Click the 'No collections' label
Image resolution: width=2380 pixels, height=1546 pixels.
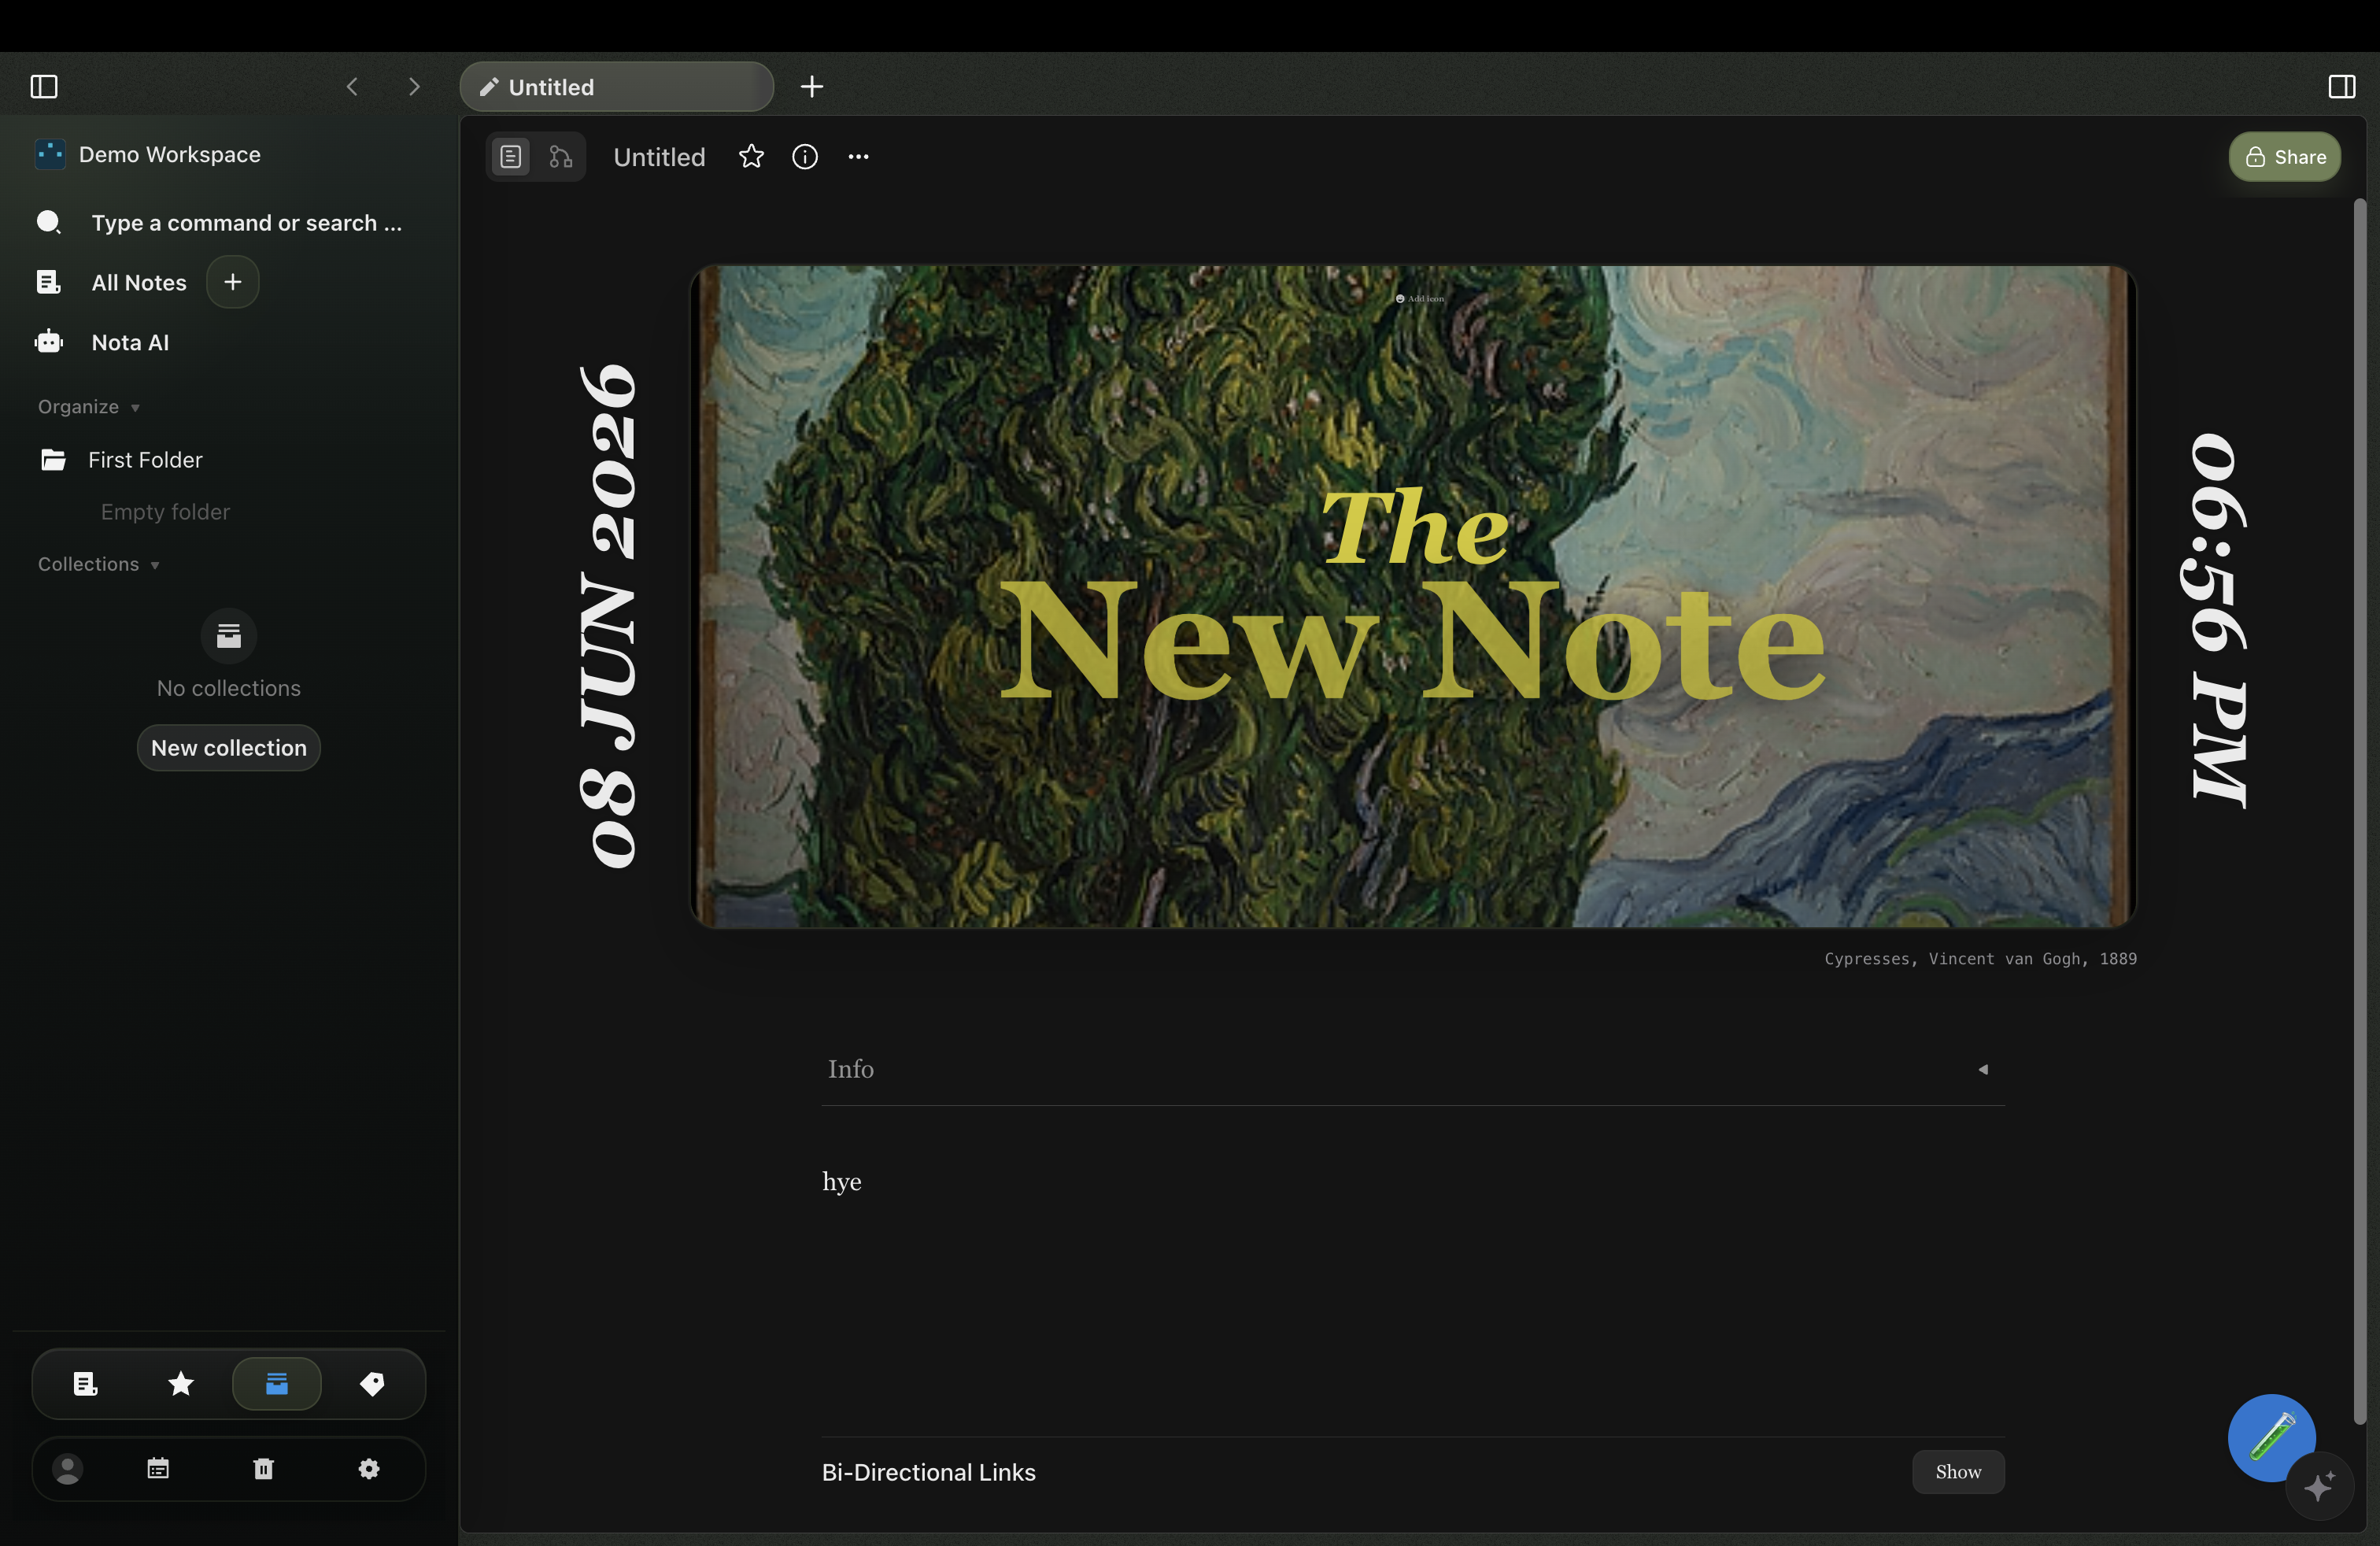click(229, 688)
